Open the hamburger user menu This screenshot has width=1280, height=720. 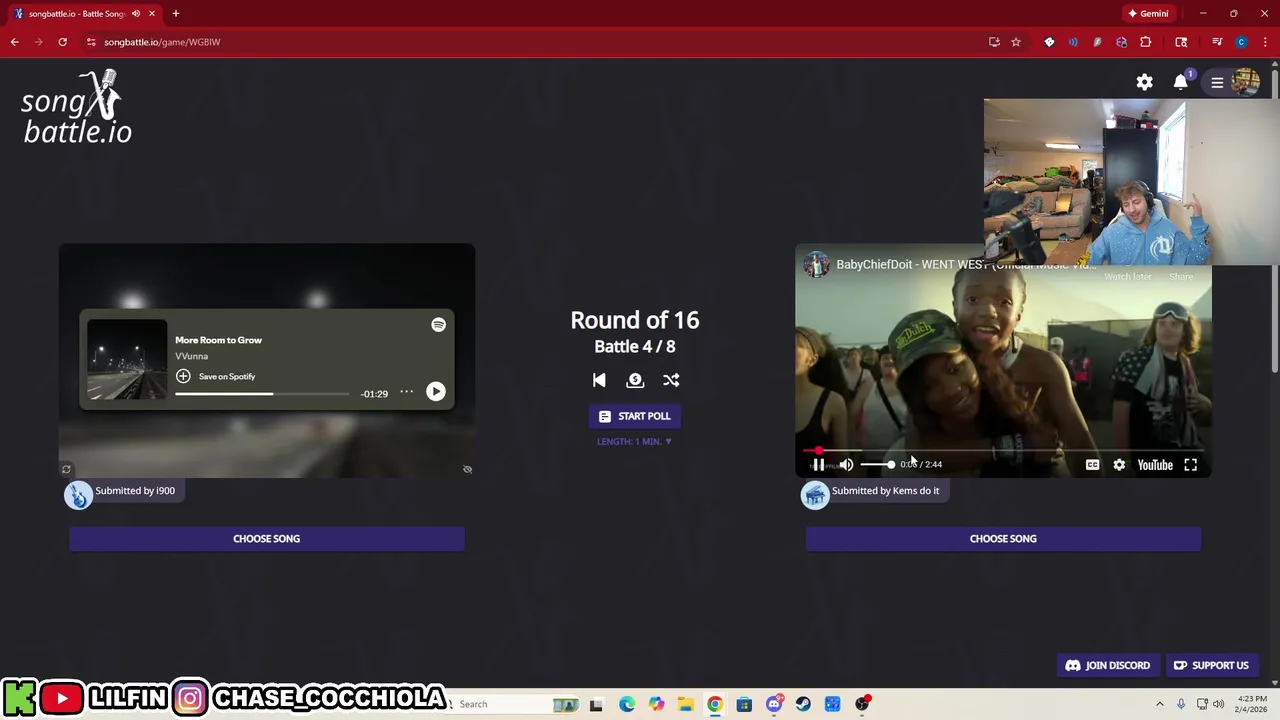click(x=1217, y=83)
